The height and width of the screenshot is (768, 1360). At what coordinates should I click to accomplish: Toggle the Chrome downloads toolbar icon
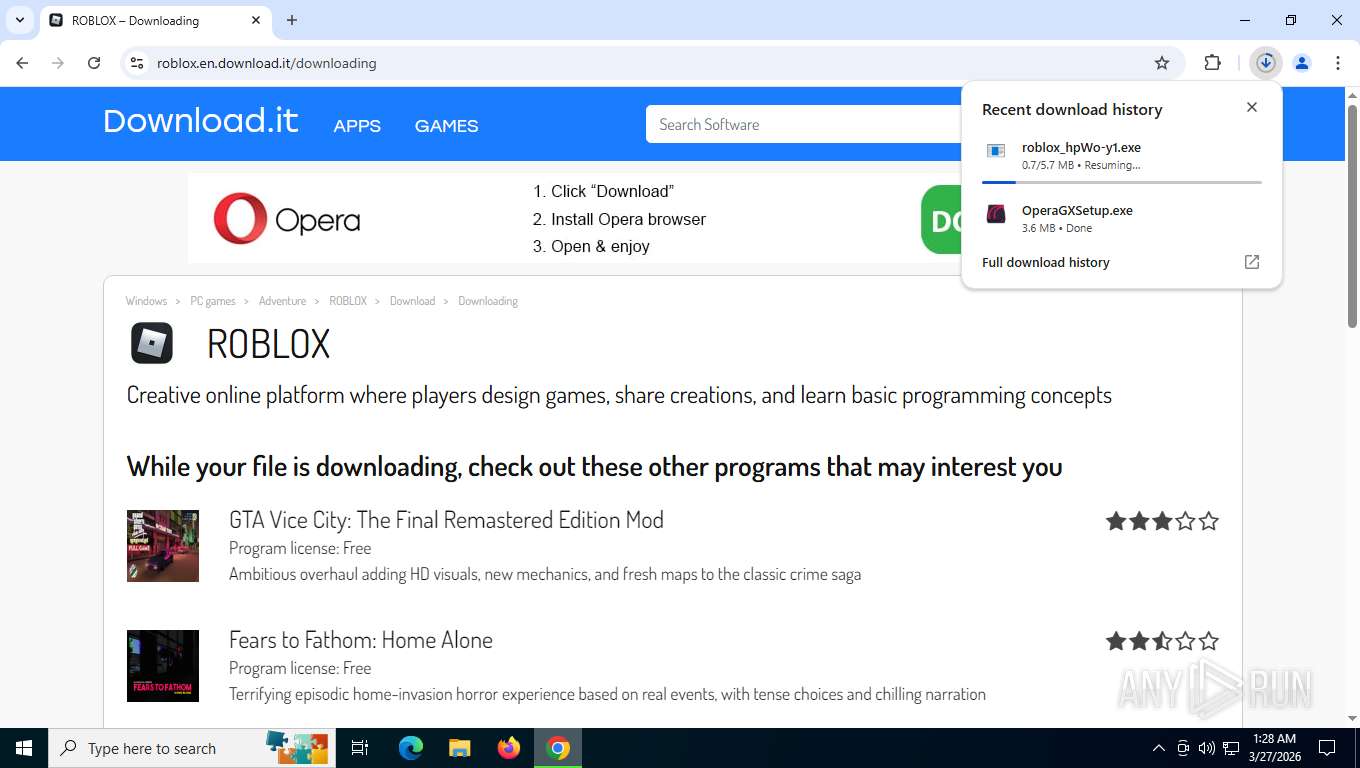(x=1266, y=63)
